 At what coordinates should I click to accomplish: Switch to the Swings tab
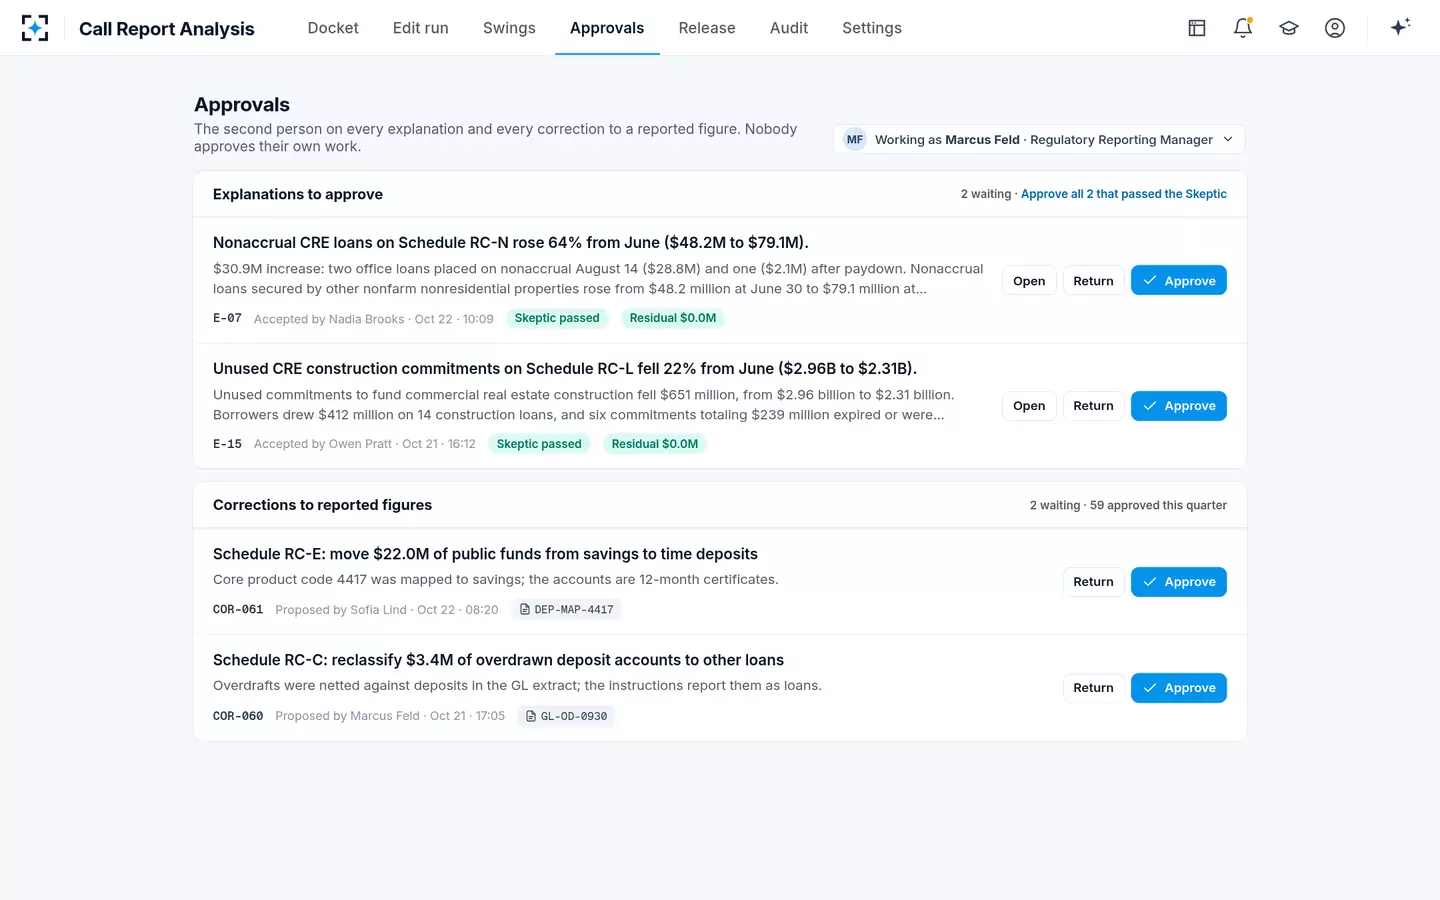(x=509, y=28)
